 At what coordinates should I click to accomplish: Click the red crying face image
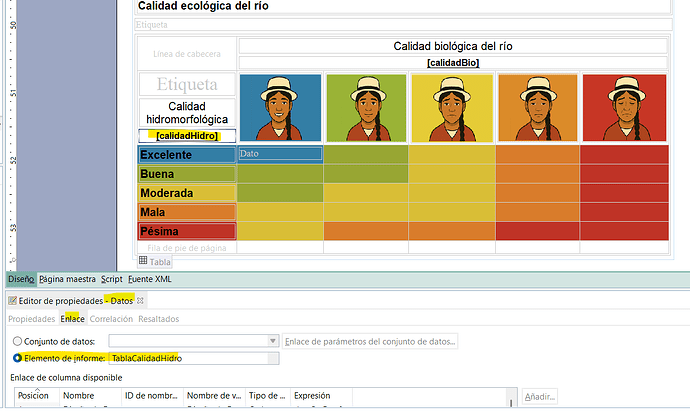(x=624, y=107)
